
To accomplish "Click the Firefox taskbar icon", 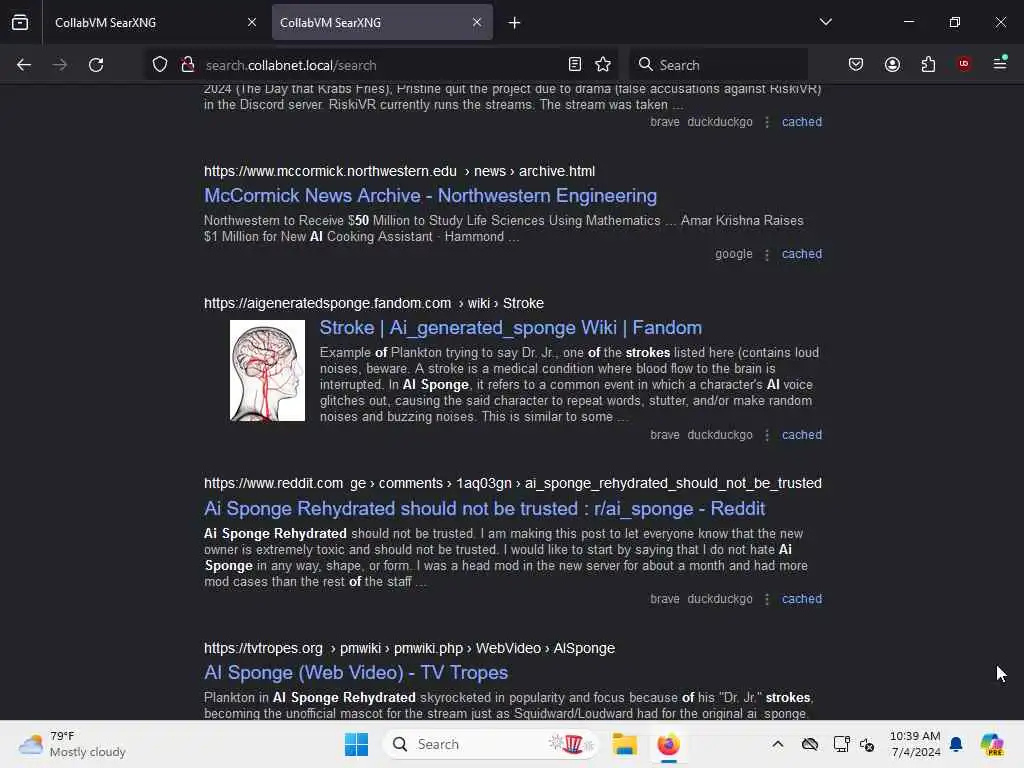I will 668,744.
